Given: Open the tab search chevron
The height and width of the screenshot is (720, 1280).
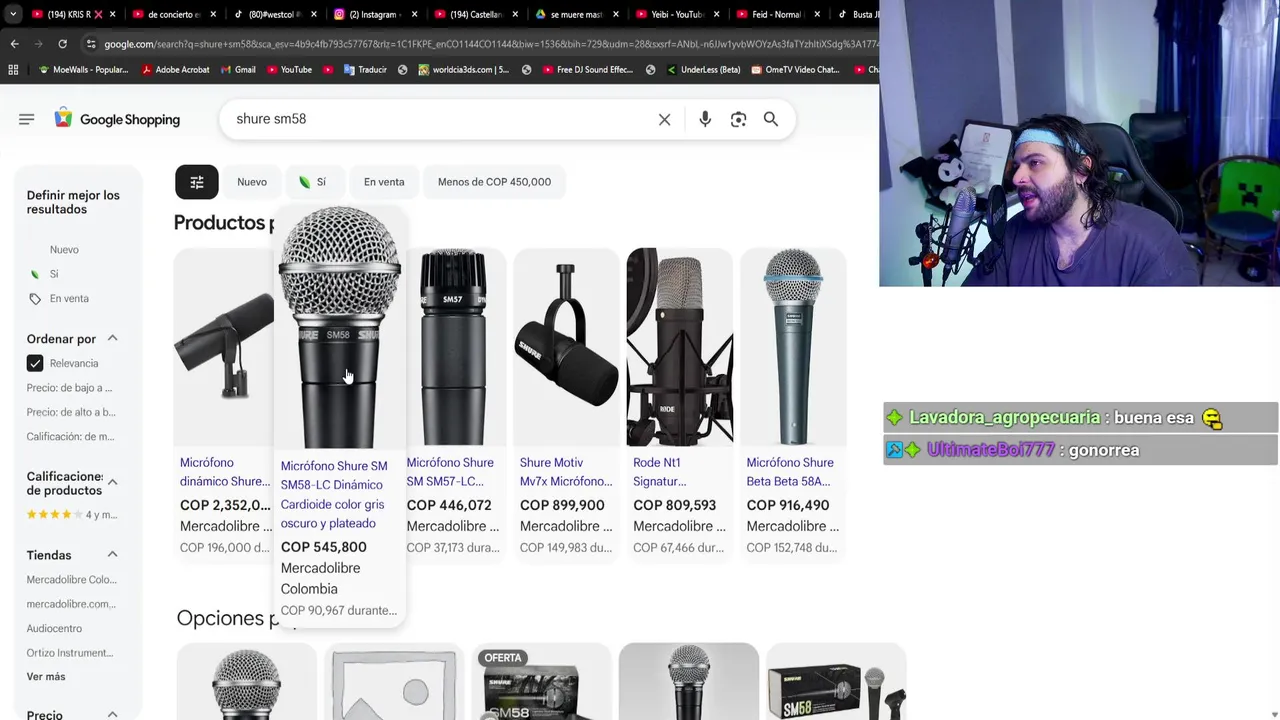Looking at the screenshot, I should (12, 15).
